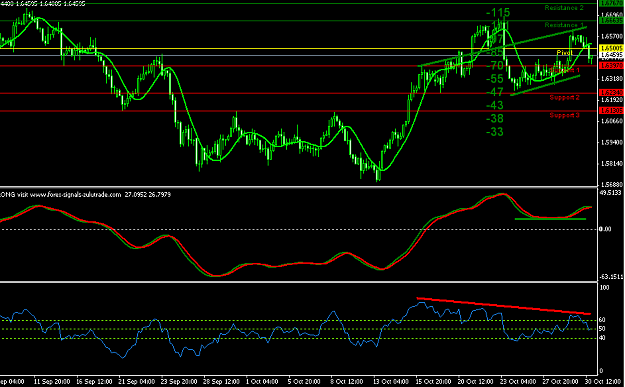Select the 1.58140 price scale value
Screen dimensions: 625x387
click(611, 163)
